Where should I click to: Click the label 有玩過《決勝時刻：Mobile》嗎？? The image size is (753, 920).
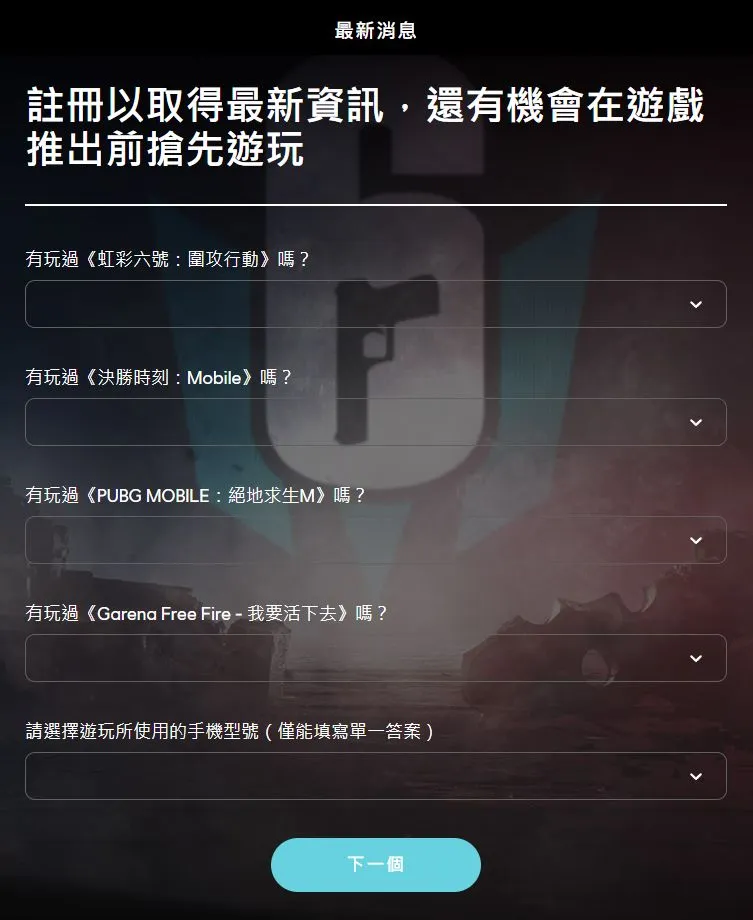159,377
